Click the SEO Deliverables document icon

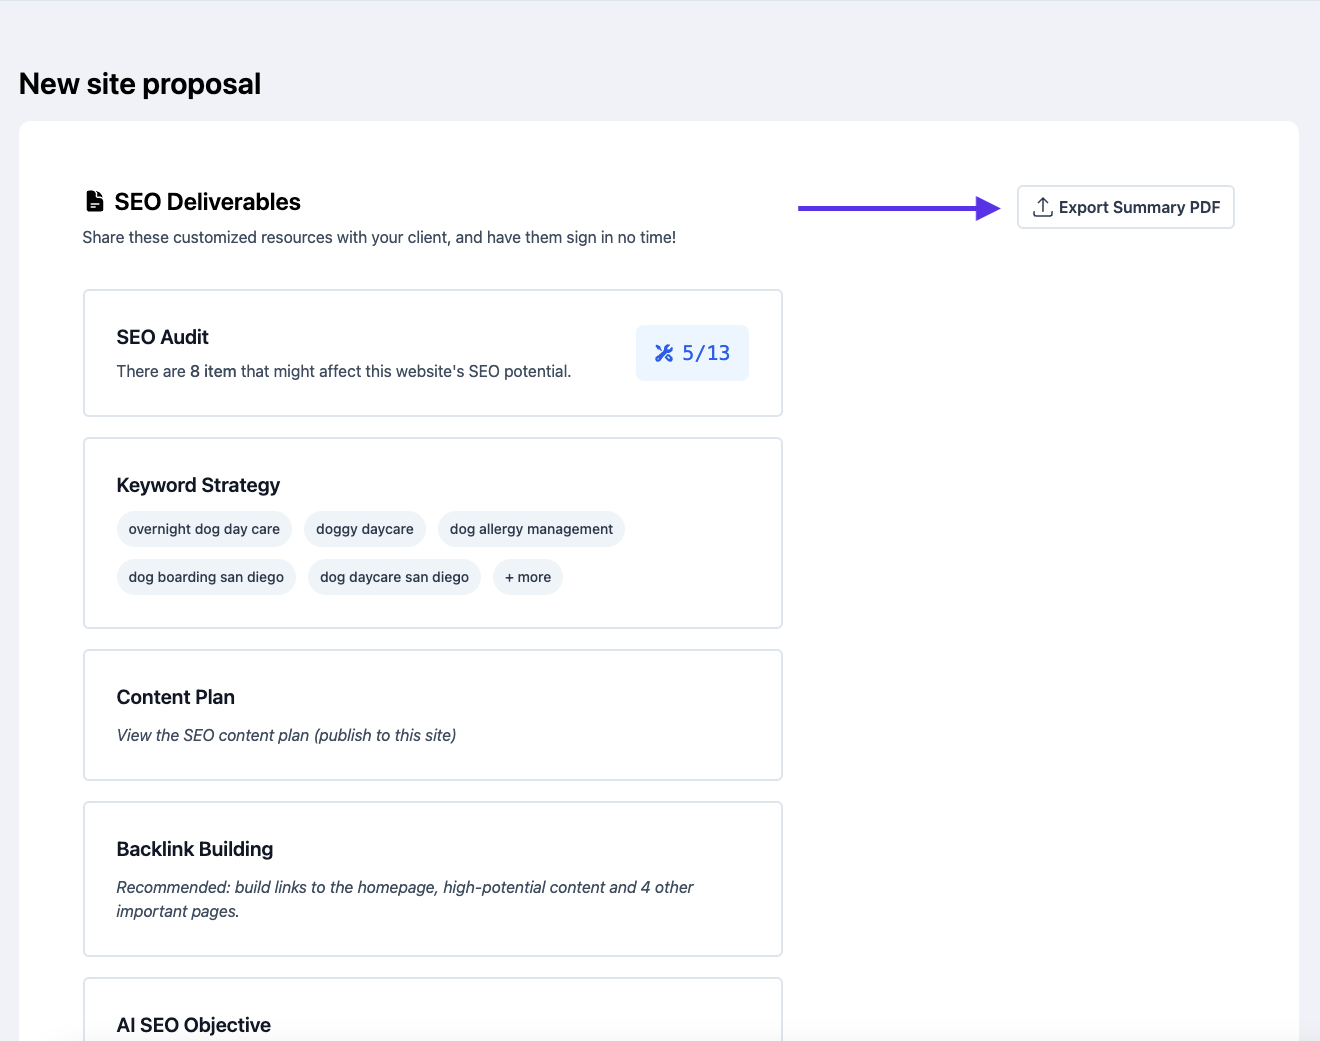pos(95,202)
